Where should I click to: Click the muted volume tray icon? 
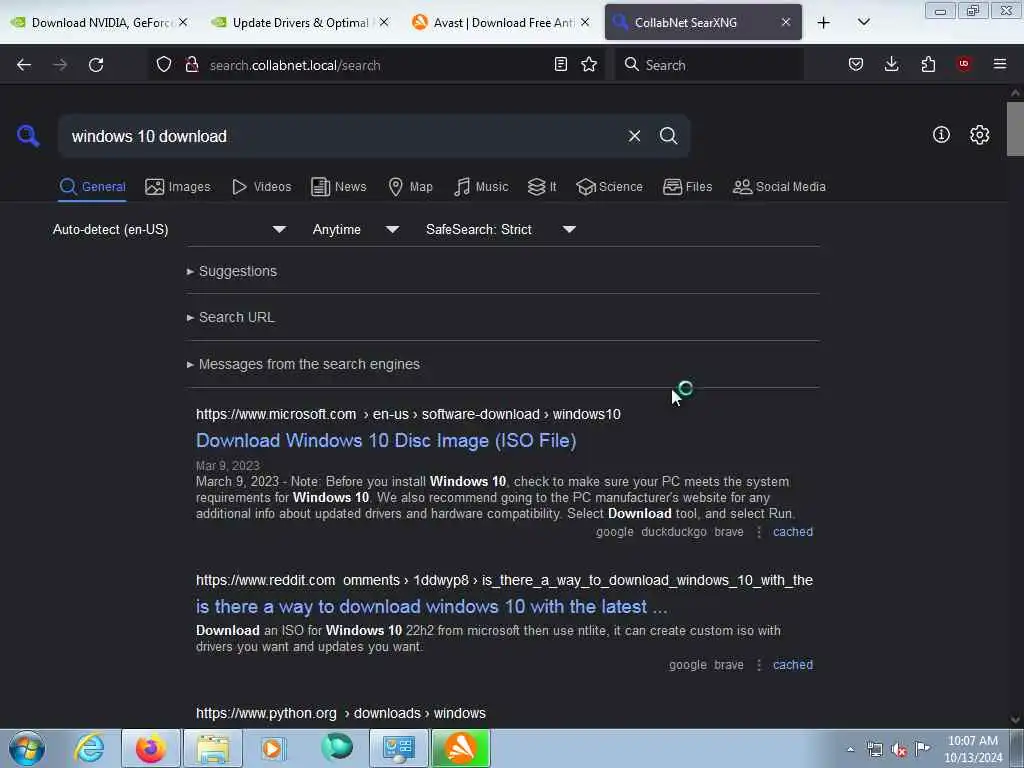[x=899, y=750]
